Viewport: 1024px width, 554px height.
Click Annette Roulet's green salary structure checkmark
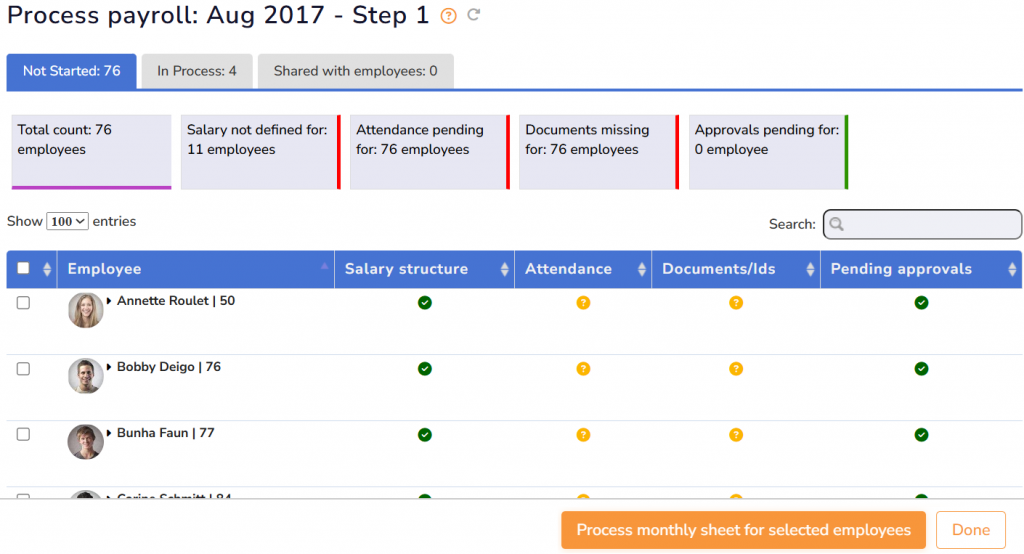(x=425, y=302)
